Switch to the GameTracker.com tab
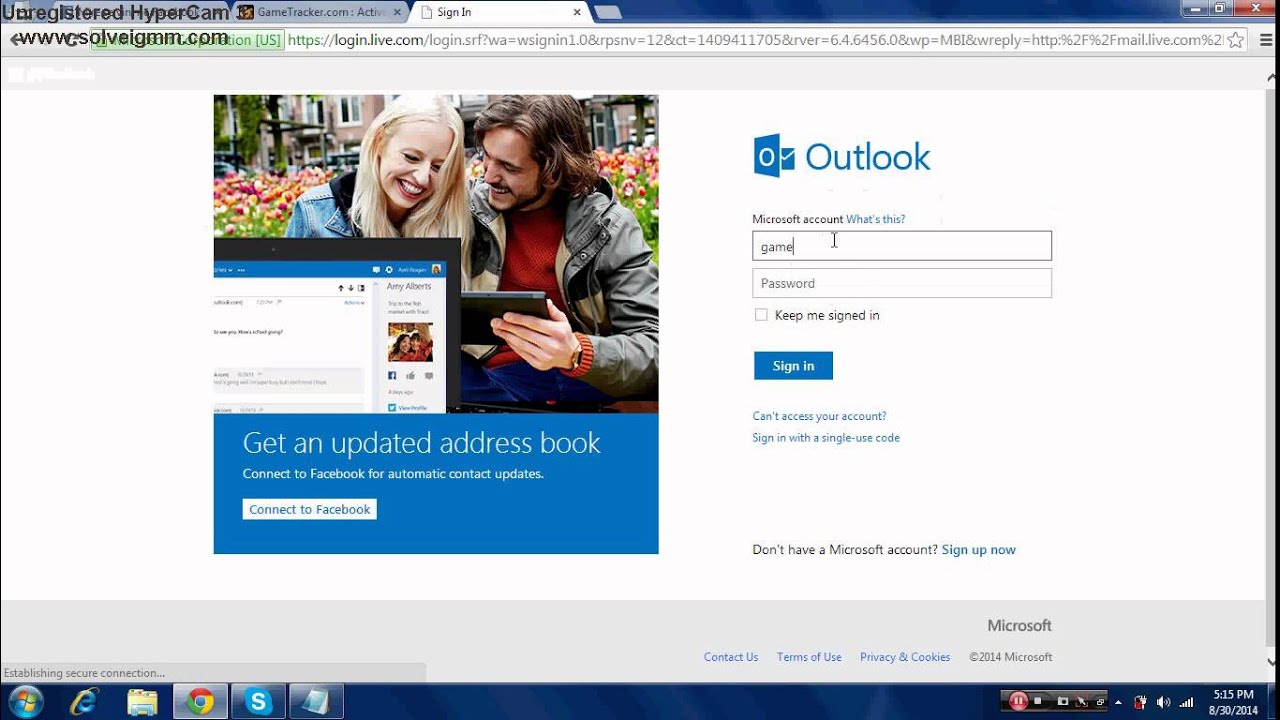 click(x=321, y=12)
